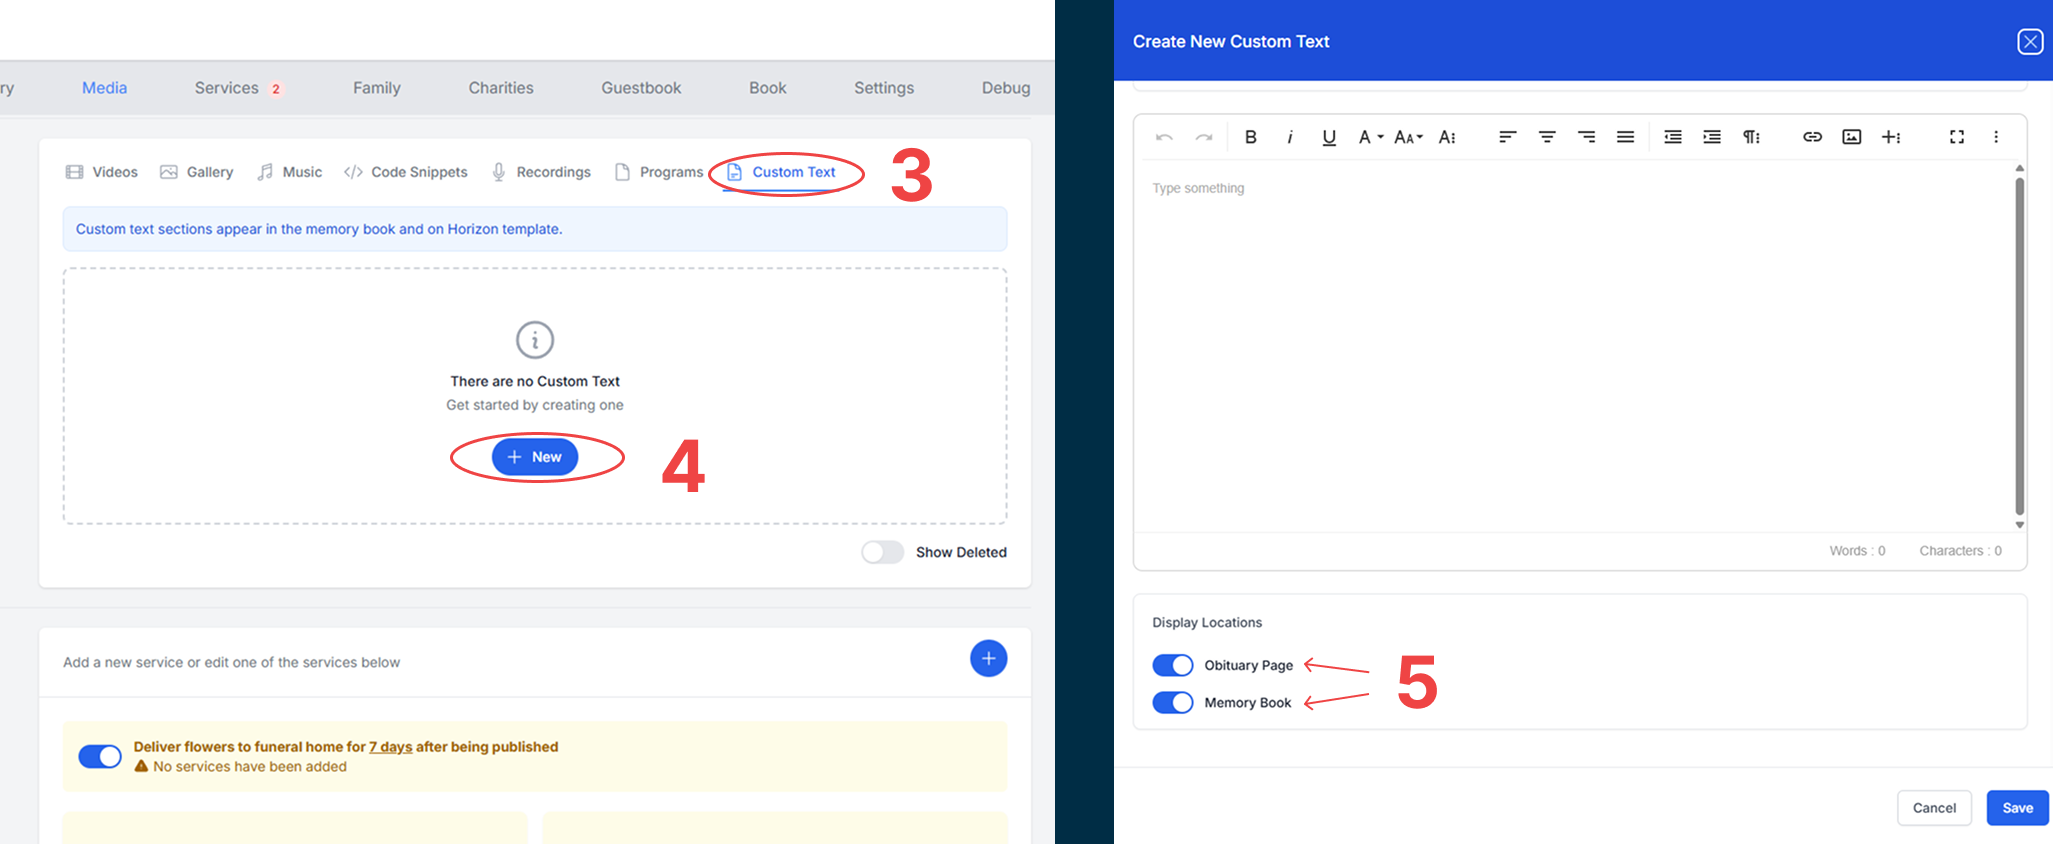2053x844 pixels.
Task: Redo the edit in editor toolbar
Action: click(x=1204, y=137)
